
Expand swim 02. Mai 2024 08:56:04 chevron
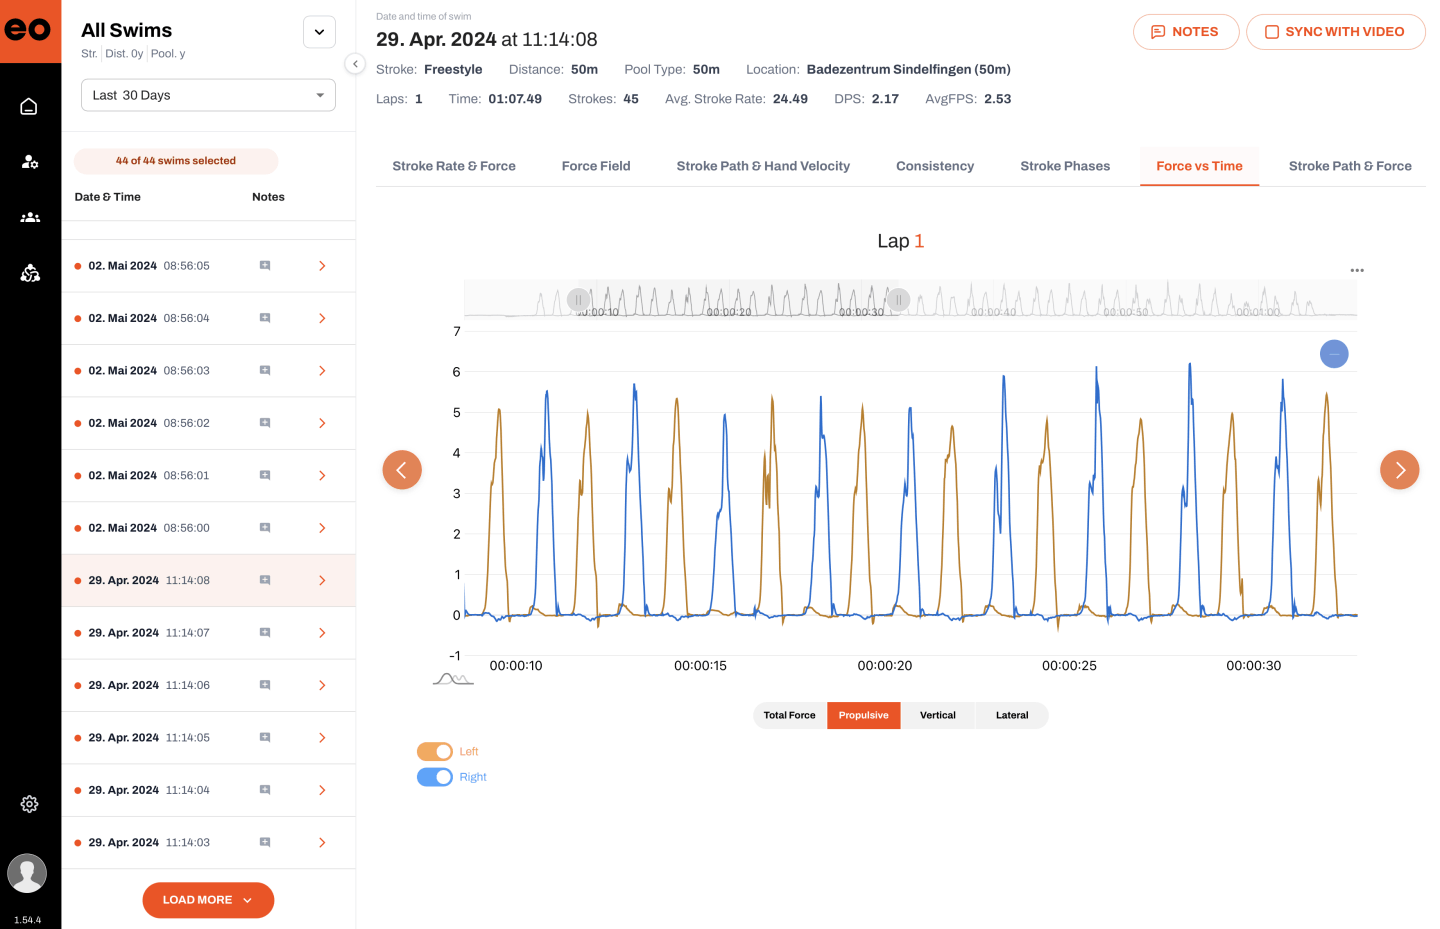(322, 318)
